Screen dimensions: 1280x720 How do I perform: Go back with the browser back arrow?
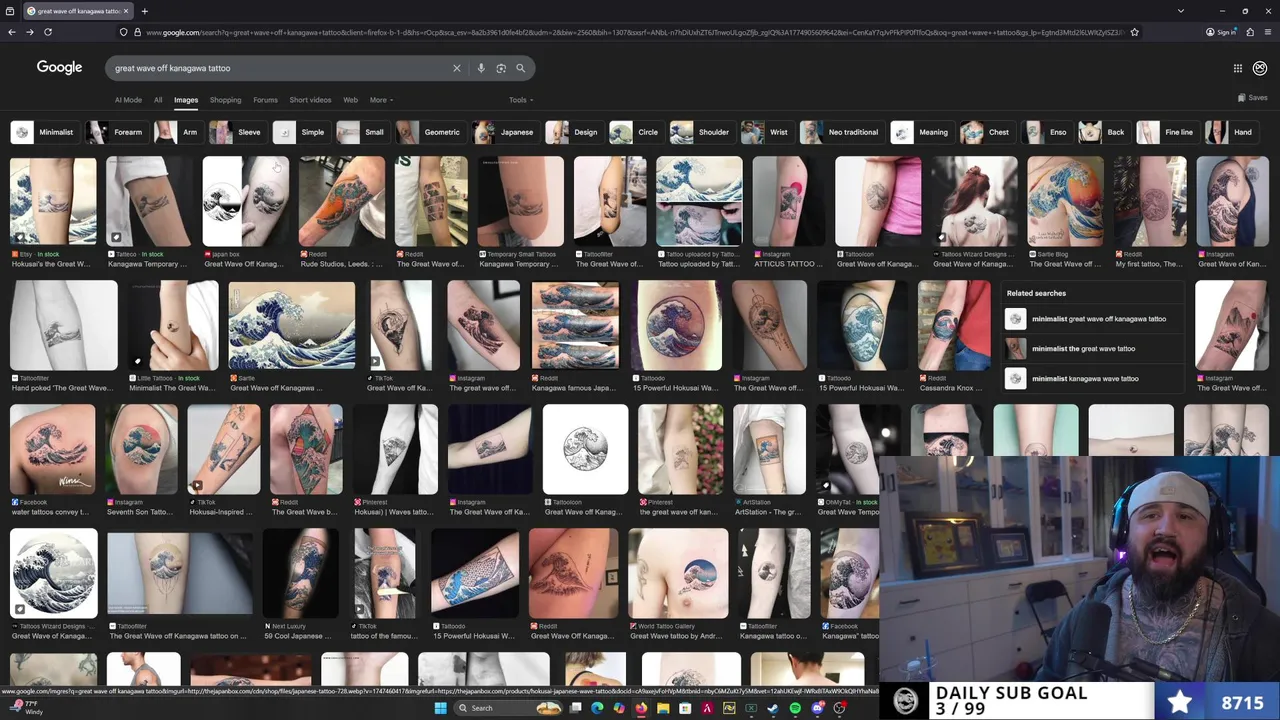12,32
